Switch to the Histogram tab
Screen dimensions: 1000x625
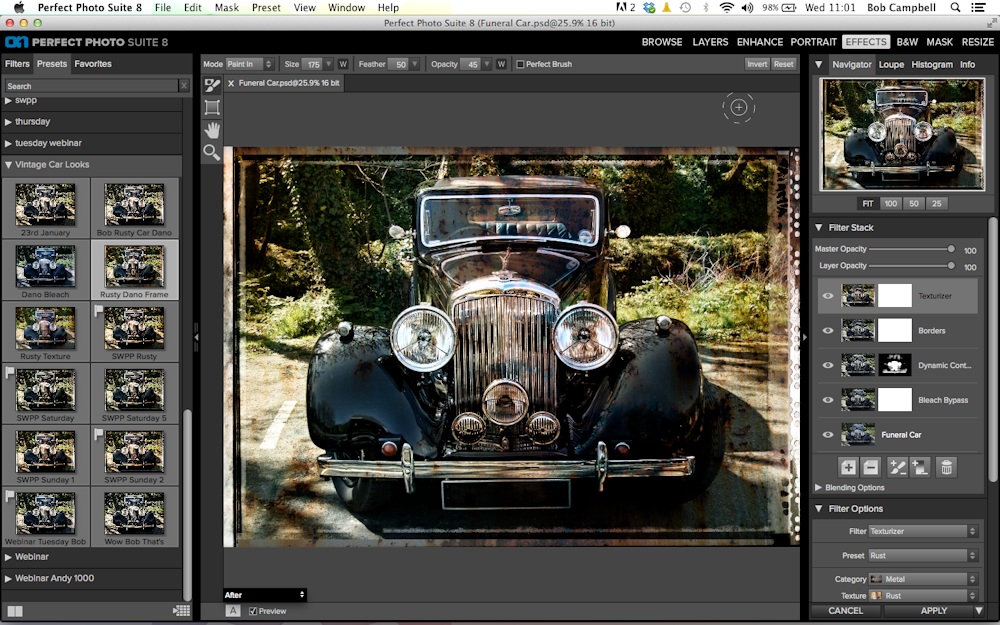coord(932,64)
